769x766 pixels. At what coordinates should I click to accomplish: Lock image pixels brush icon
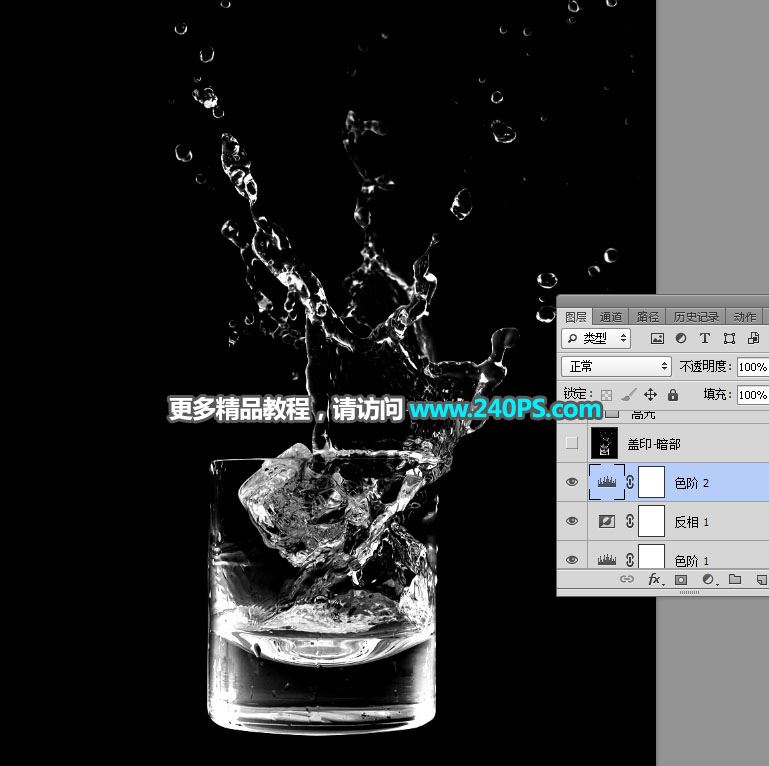[x=628, y=395]
